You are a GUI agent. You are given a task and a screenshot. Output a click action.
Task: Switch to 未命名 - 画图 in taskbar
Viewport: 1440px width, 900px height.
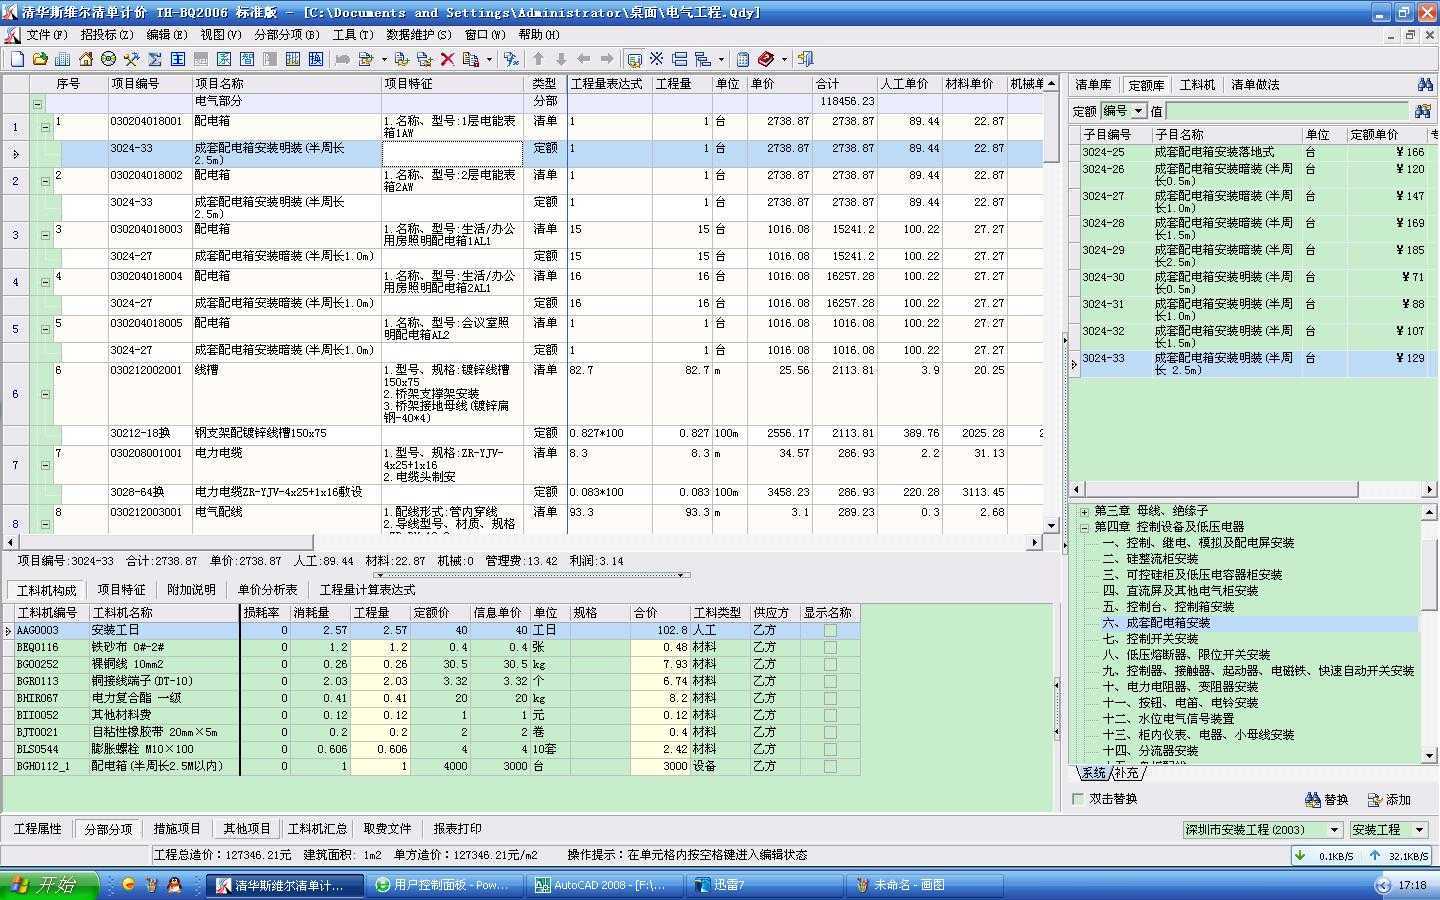pos(925,885)
